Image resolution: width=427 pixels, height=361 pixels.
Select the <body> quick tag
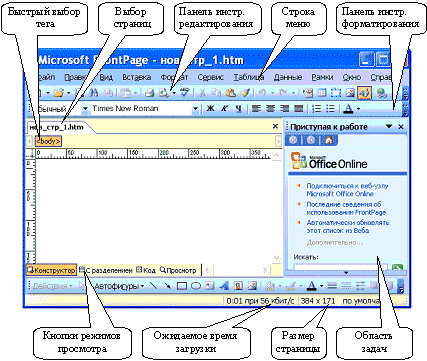click(48, 141)
